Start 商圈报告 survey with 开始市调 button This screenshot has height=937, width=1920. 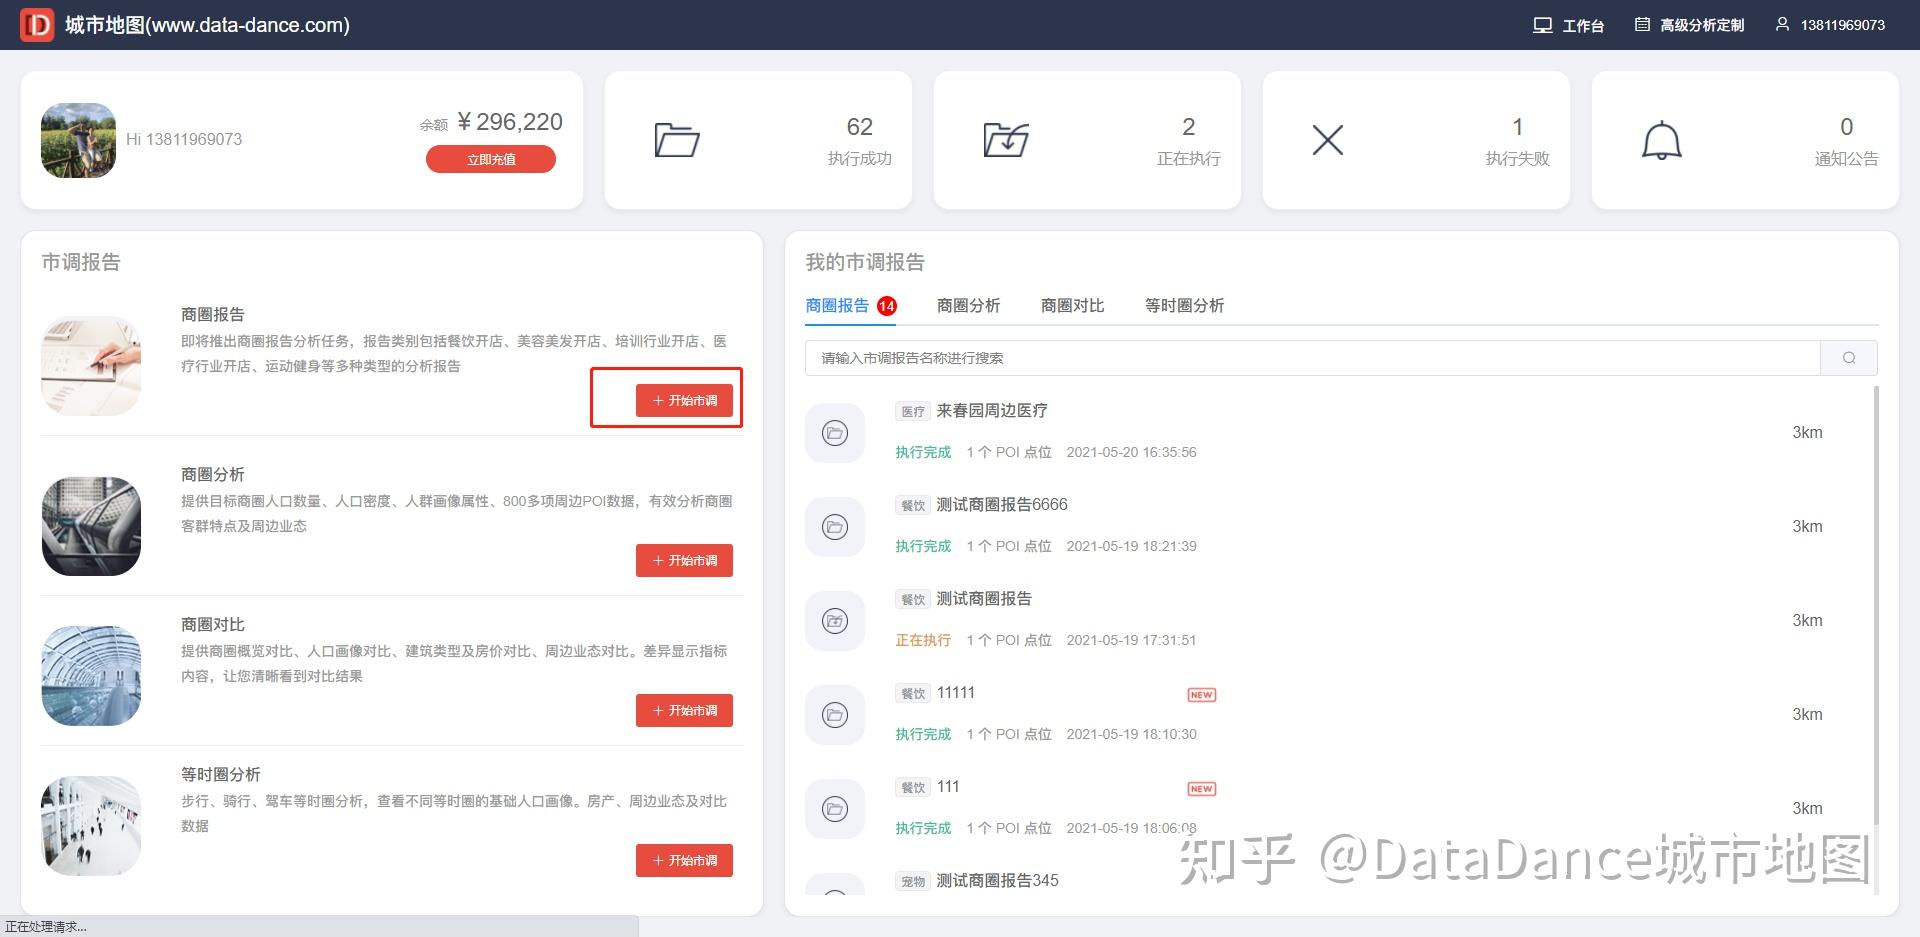point(684,400)
